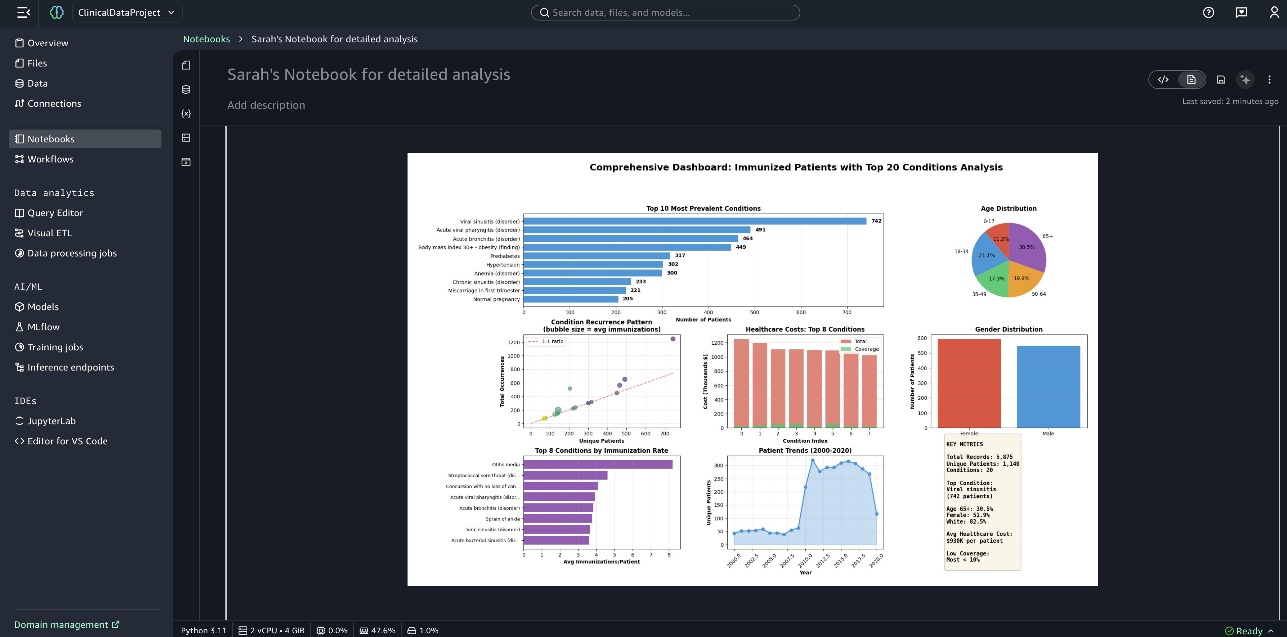Open the data sources panel icon

point(186,89)
